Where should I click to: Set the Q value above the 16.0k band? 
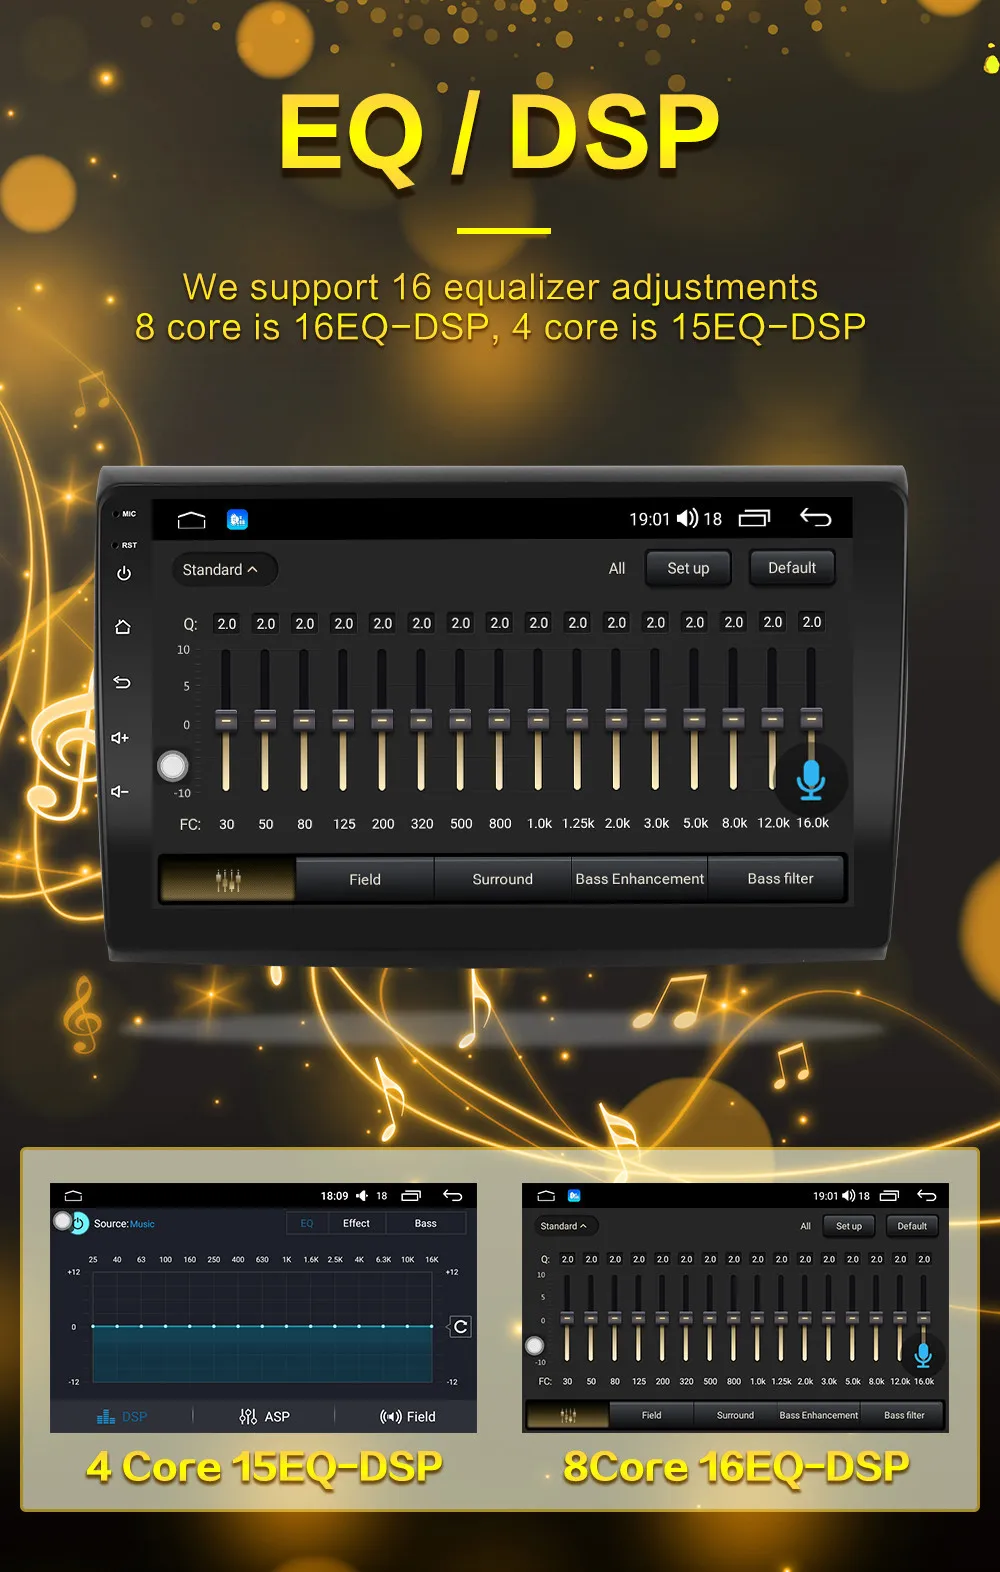tap(812, 622)
